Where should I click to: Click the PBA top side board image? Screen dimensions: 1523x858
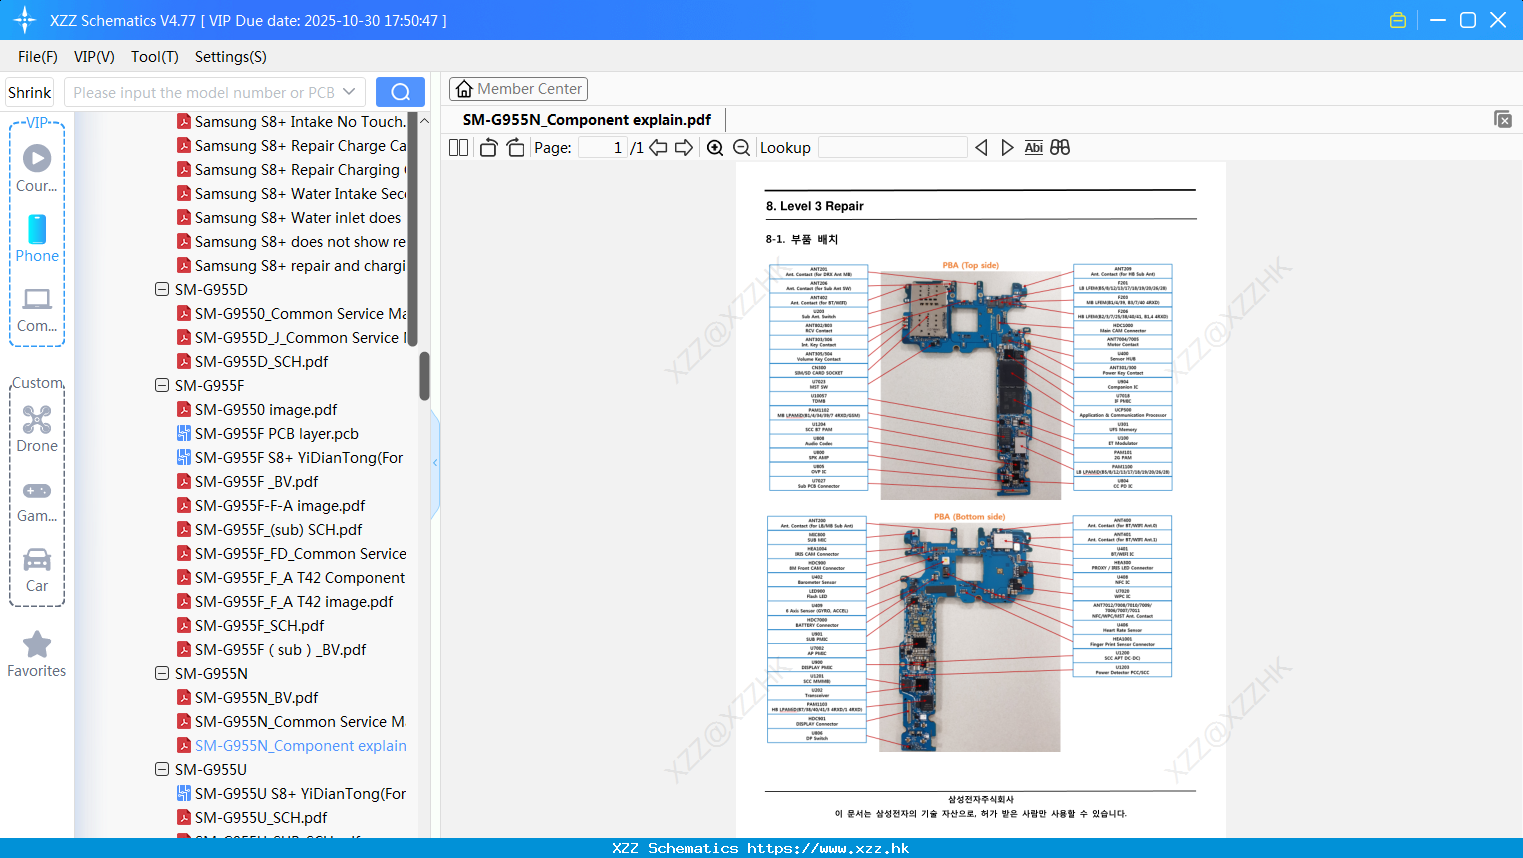[x=970, y=385]
